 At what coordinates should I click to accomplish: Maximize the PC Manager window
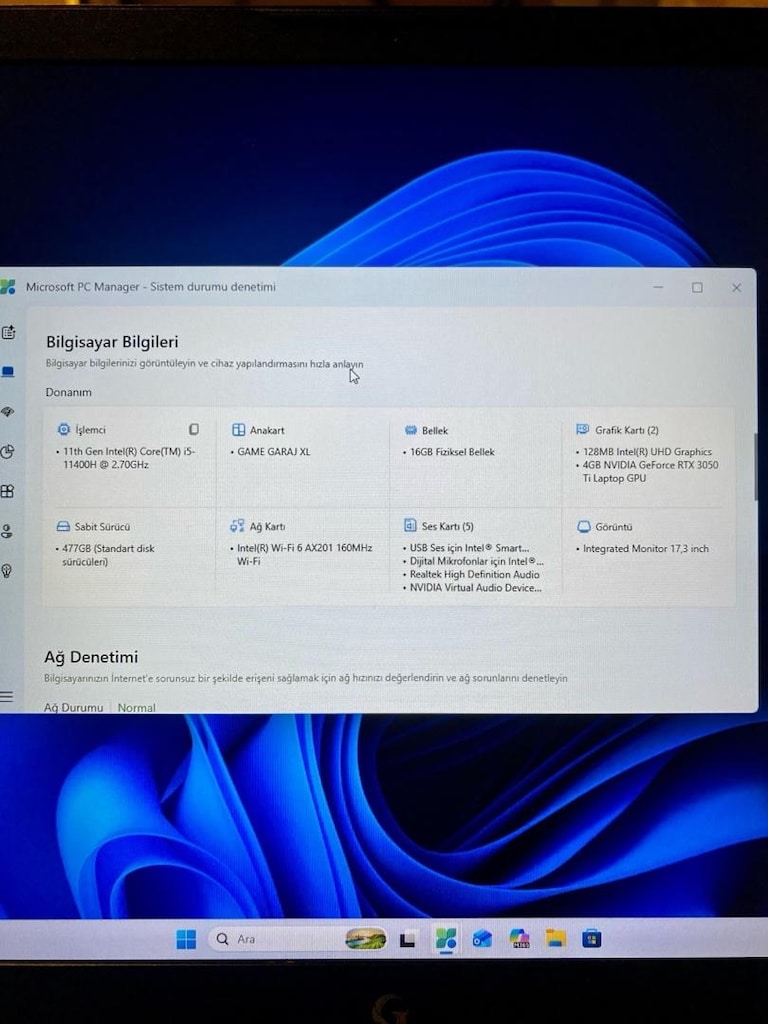point(697,287)
